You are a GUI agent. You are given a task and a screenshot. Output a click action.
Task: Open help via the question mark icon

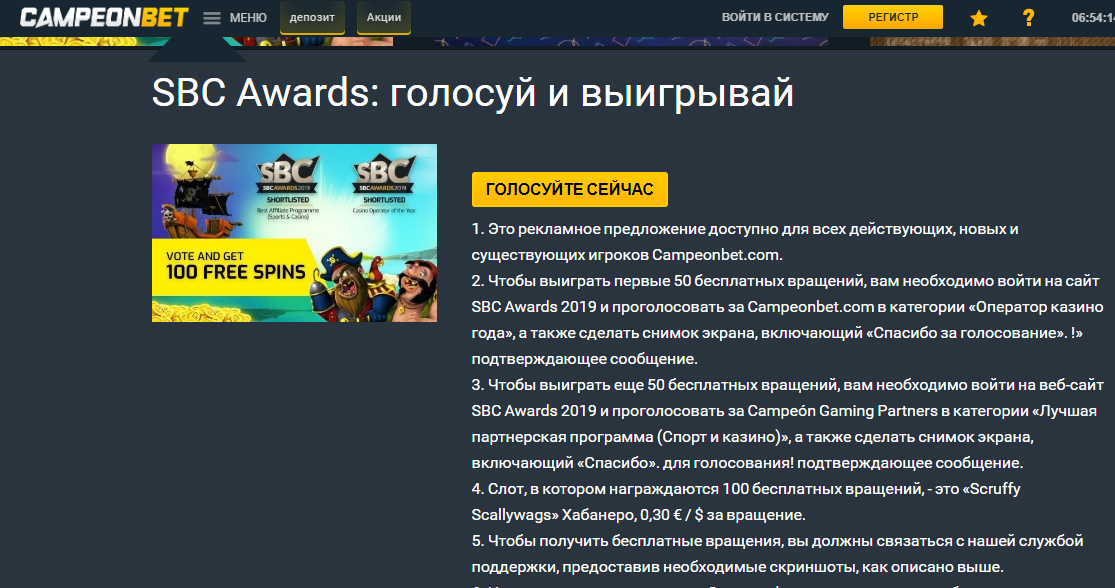point(1028,18)
